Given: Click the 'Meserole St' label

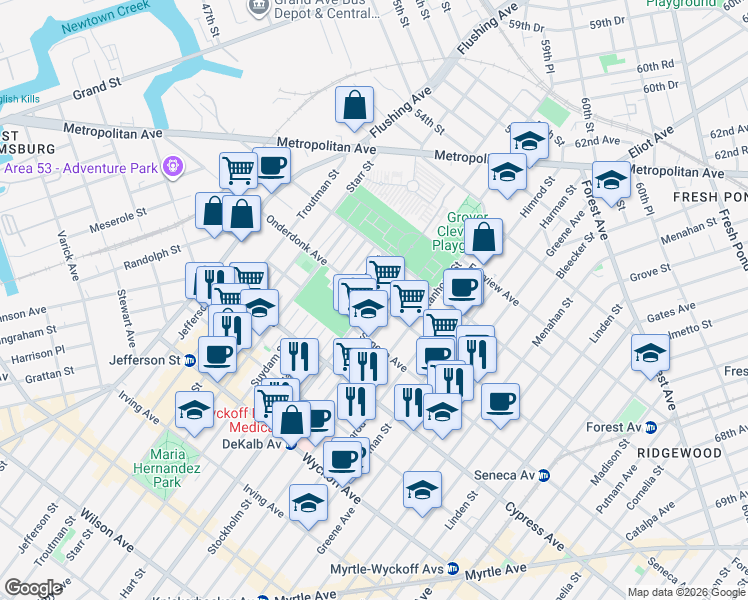Looking at the screenshot, I should tap(118, 221).
